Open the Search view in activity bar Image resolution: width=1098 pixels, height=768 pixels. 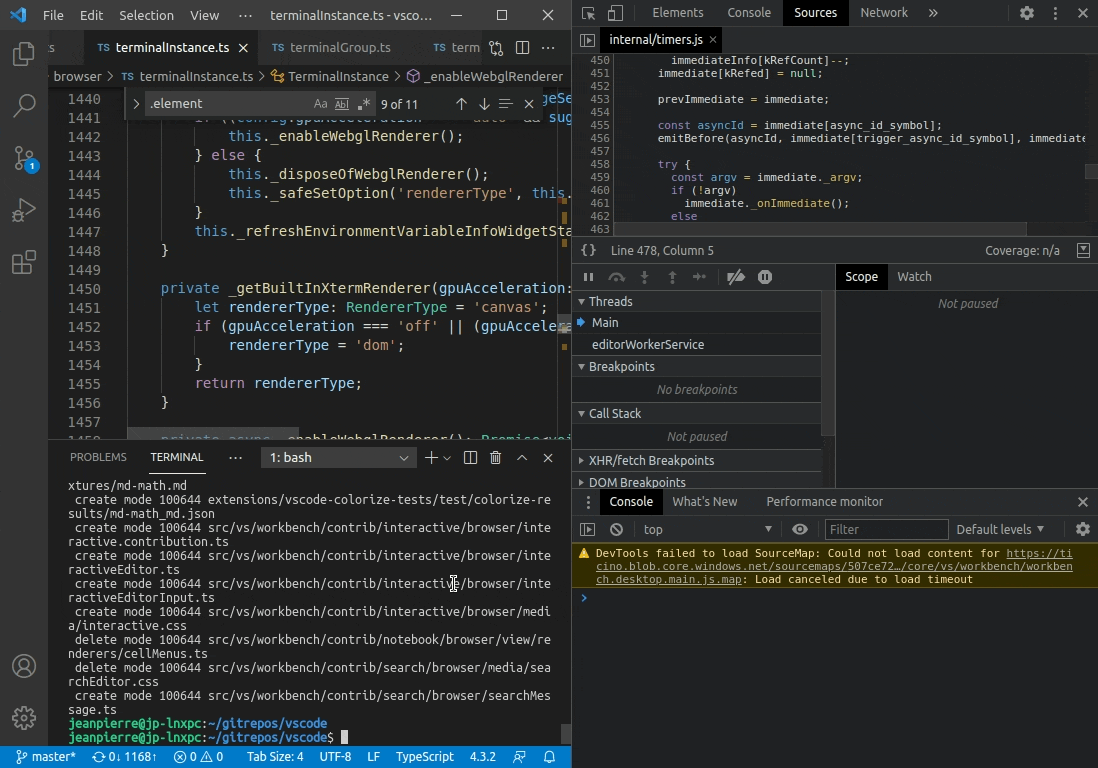click(x=24, y=106)
